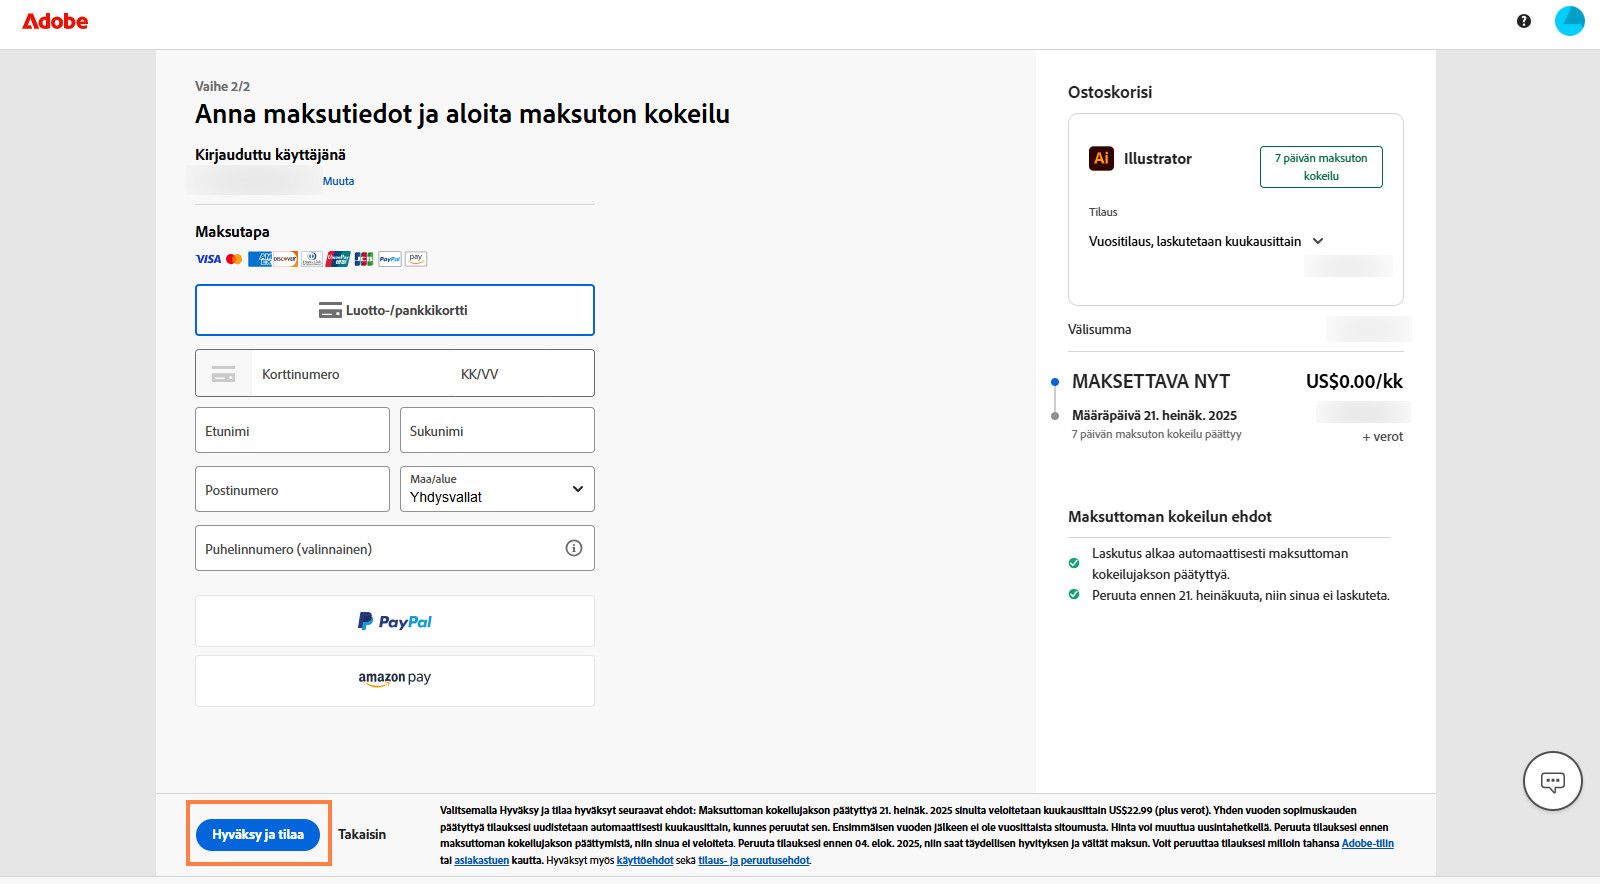Click the Adobe logo

click(55, 21)
